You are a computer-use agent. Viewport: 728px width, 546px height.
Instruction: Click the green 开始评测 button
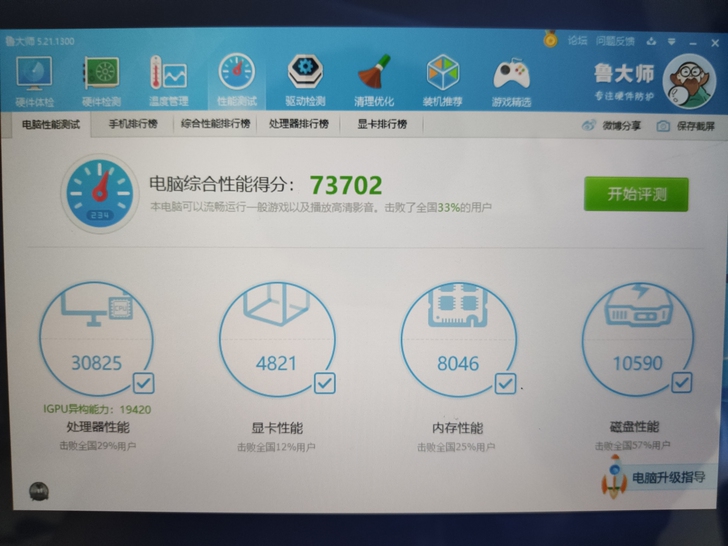pyautogui.click(x=636, y=194)
